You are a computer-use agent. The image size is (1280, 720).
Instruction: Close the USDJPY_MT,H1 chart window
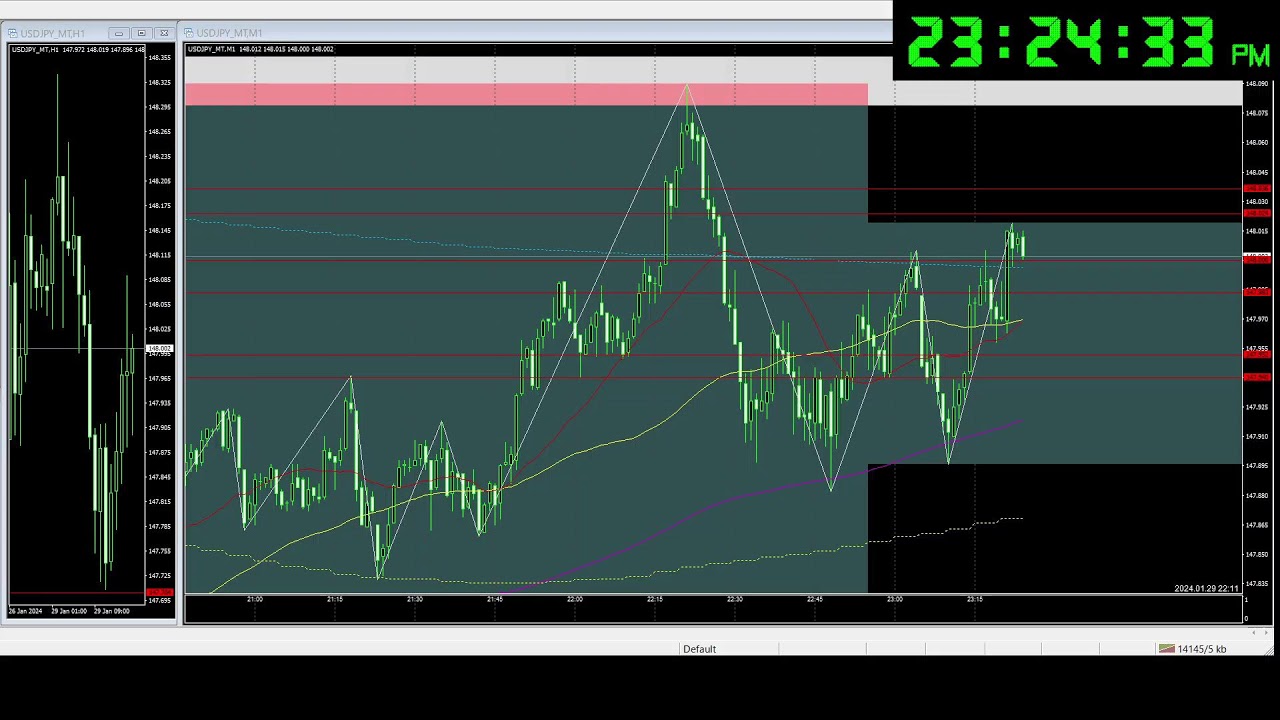(x=164, y=33)
